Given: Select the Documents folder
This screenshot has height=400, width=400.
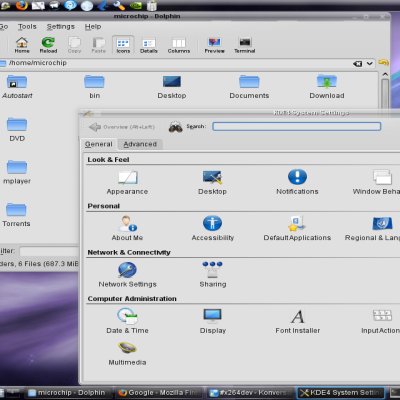Looking at the screenshot, I should (x=249, y=87).
